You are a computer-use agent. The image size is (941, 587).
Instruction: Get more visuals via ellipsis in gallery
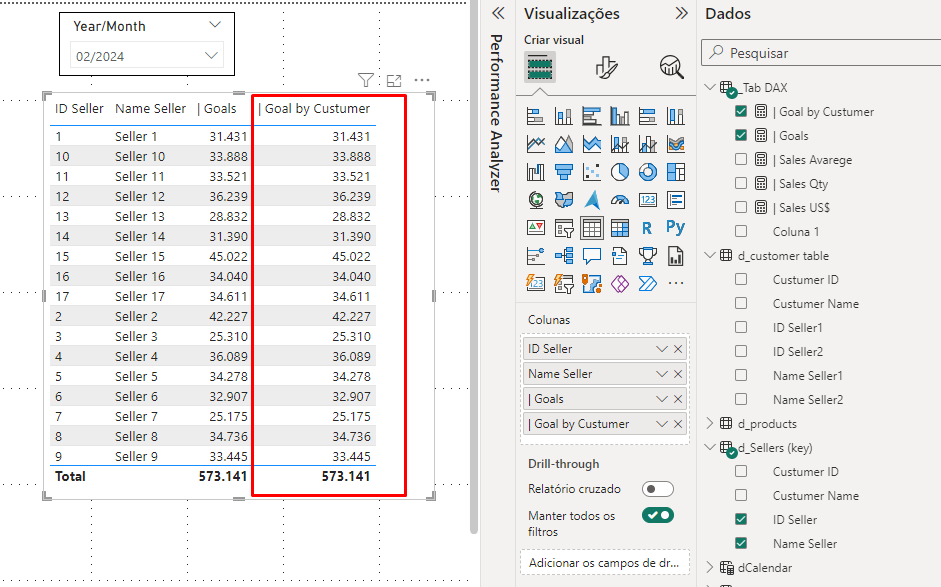coord(676,283)
